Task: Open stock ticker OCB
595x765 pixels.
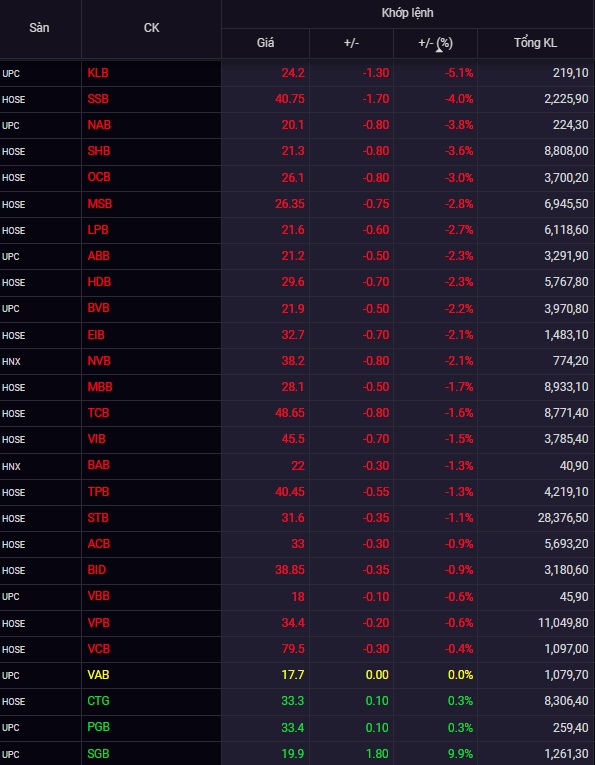Action: click(99, 177)
